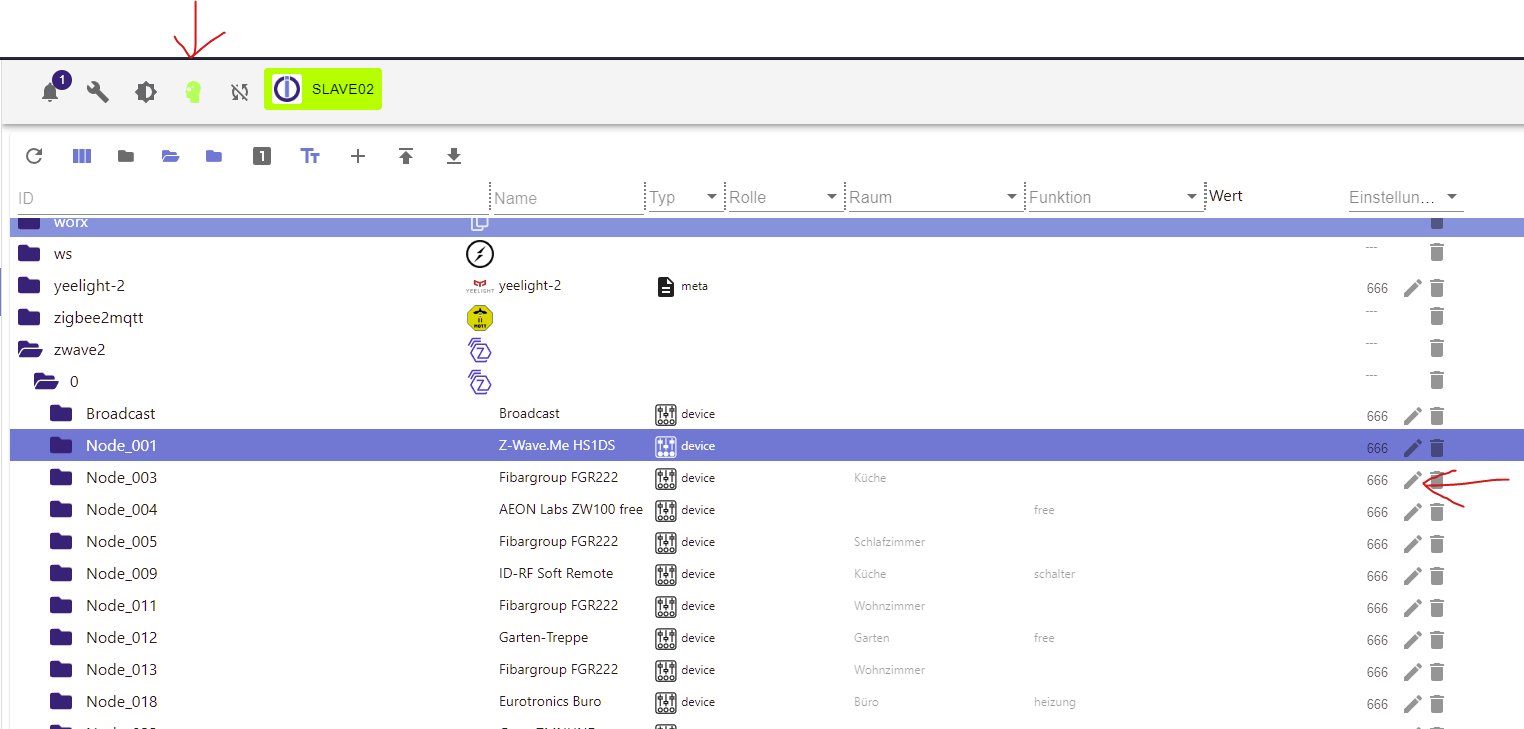Click the zigbee2mqtt yellow adapter icon
The height and width of the screenshot is (729, 1524).
[480, 318]
